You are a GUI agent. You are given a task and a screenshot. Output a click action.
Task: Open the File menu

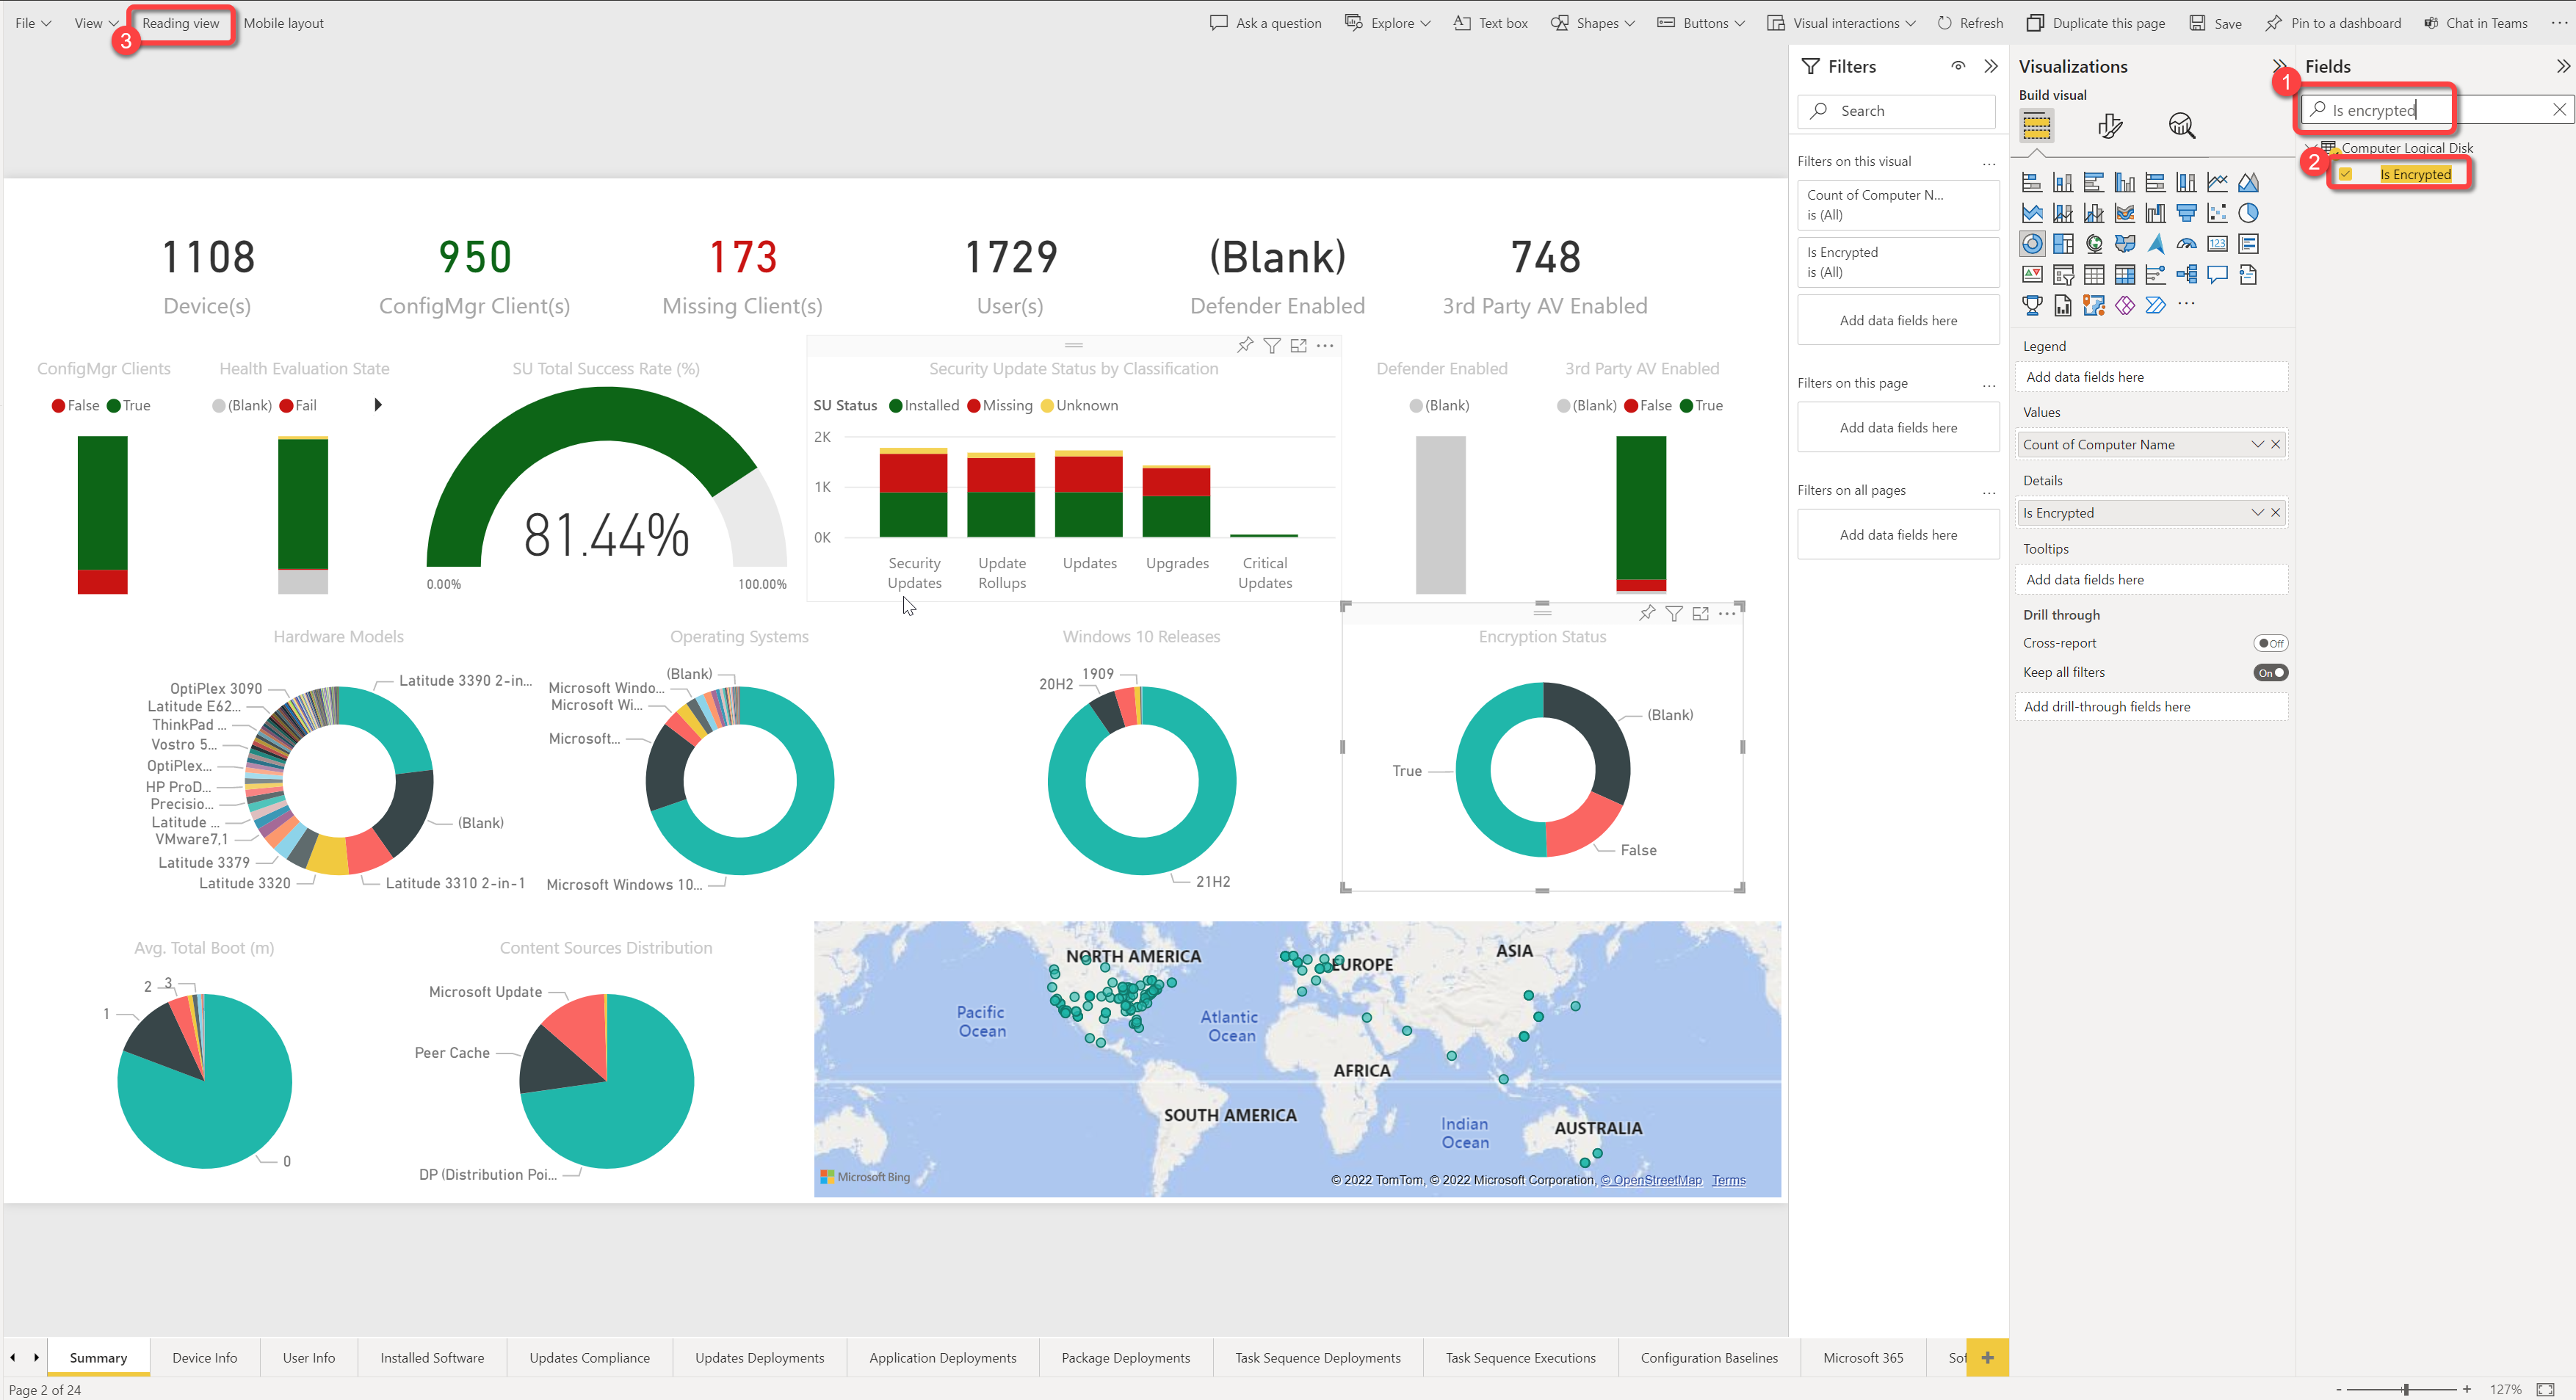pos(33,23)
